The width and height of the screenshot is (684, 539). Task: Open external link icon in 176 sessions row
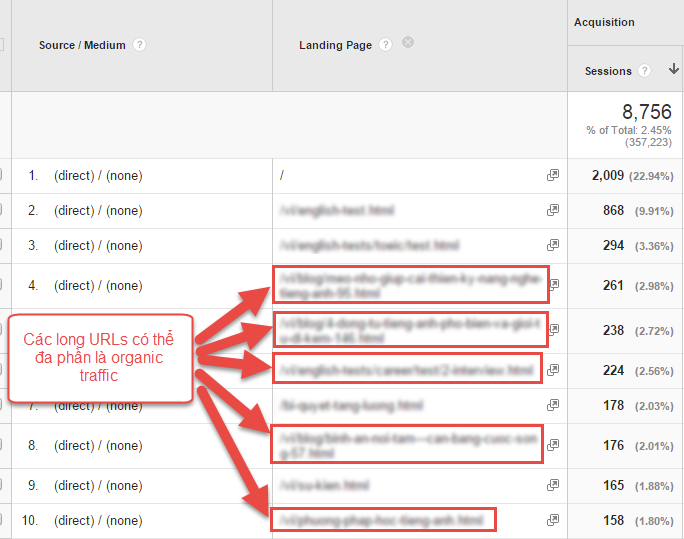tap(553, 445)
